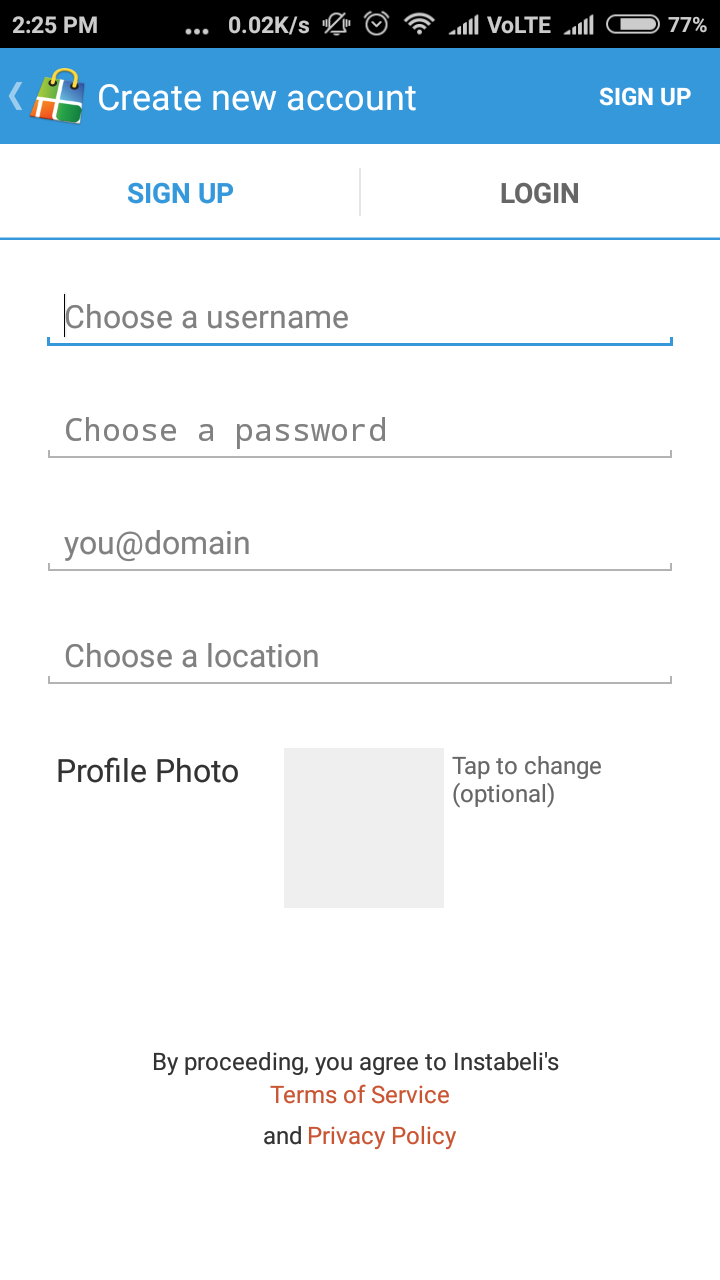Switch to the LOGIN tab

540,193
